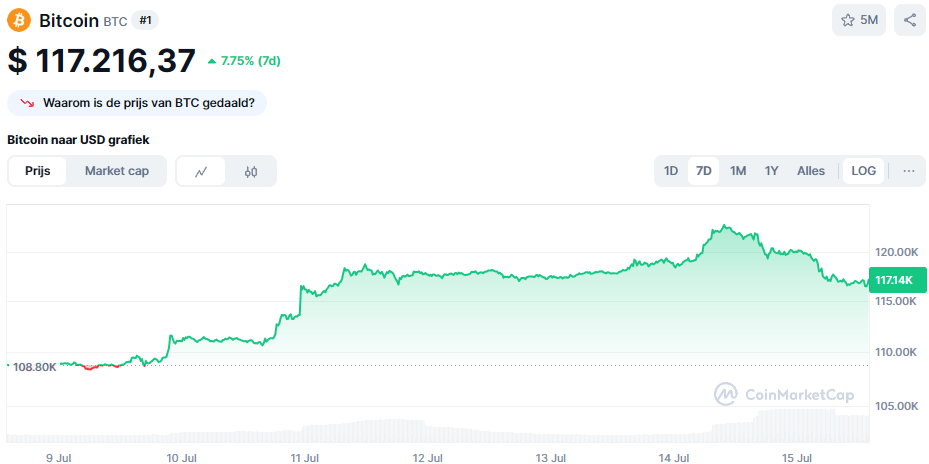Set chart range to 7D
The image size is (929, 464).
pos(703,171)
